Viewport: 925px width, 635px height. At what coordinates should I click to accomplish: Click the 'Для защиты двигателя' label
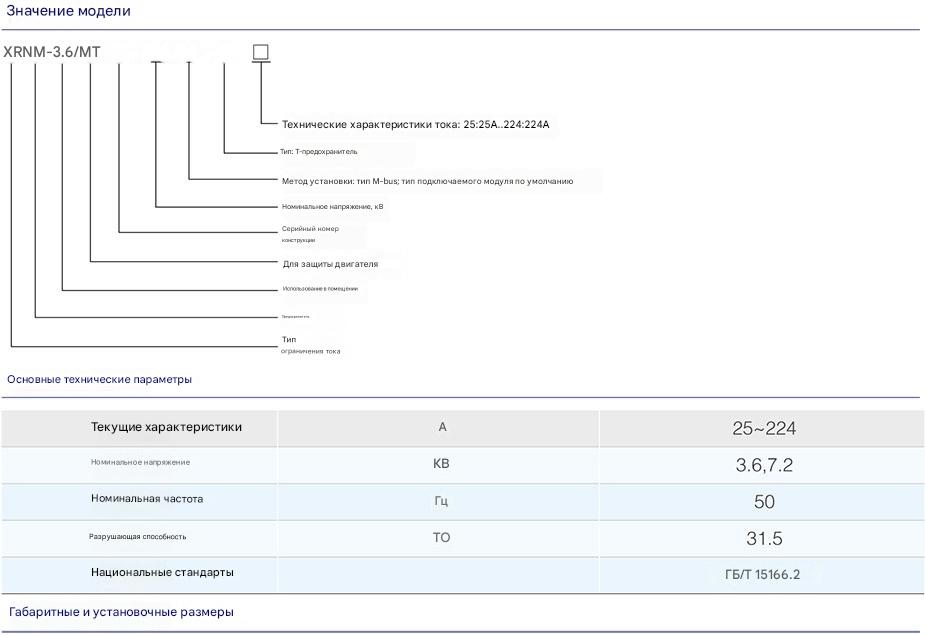tap(330, 264)
